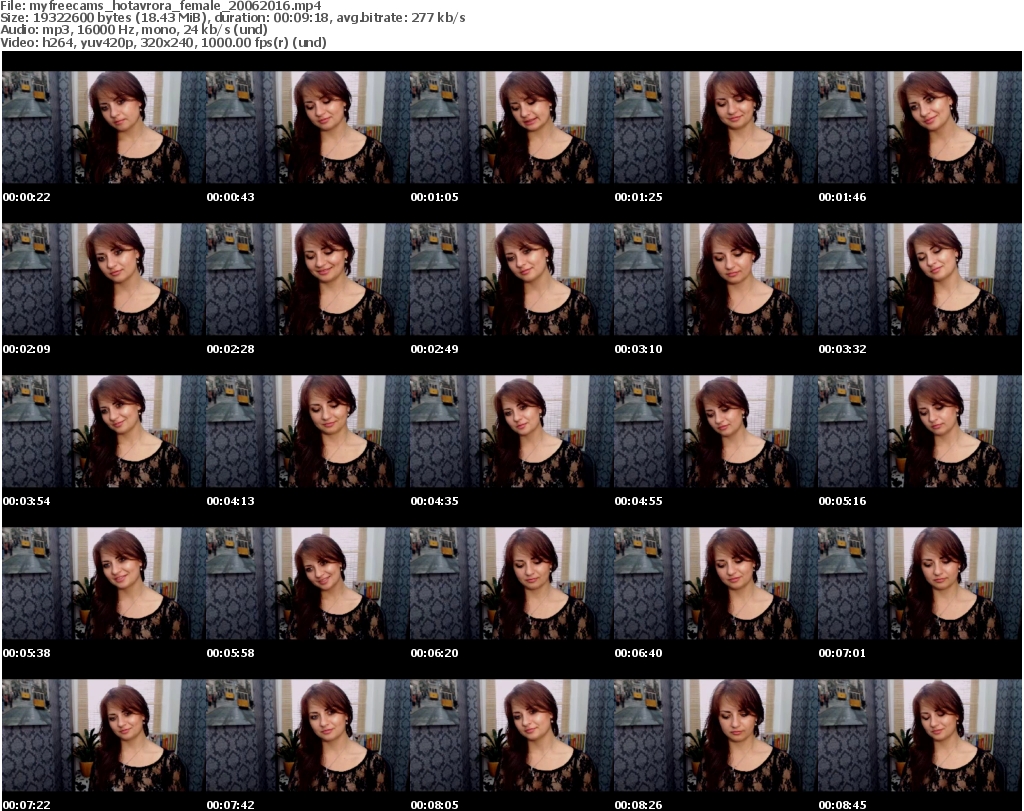Click the thumbnail stamped 00:00:22
1024x811 pixels.
pyautogui.click(x=104, y=127)
